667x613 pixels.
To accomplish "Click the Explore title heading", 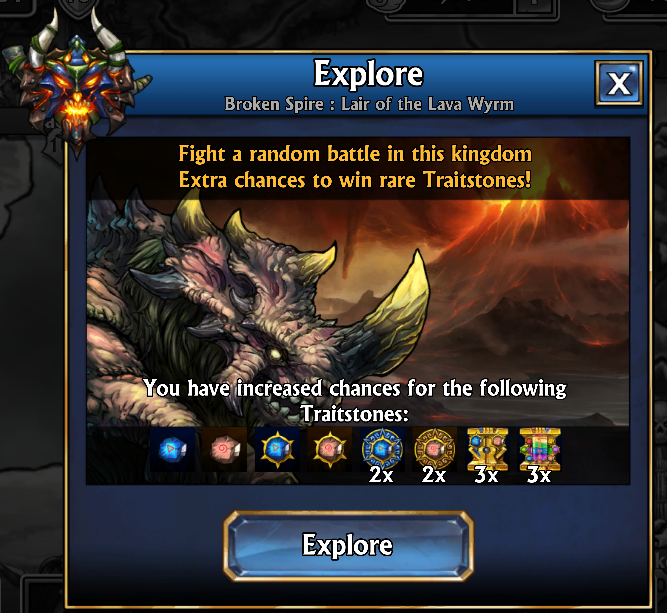I will click(368, 74).
